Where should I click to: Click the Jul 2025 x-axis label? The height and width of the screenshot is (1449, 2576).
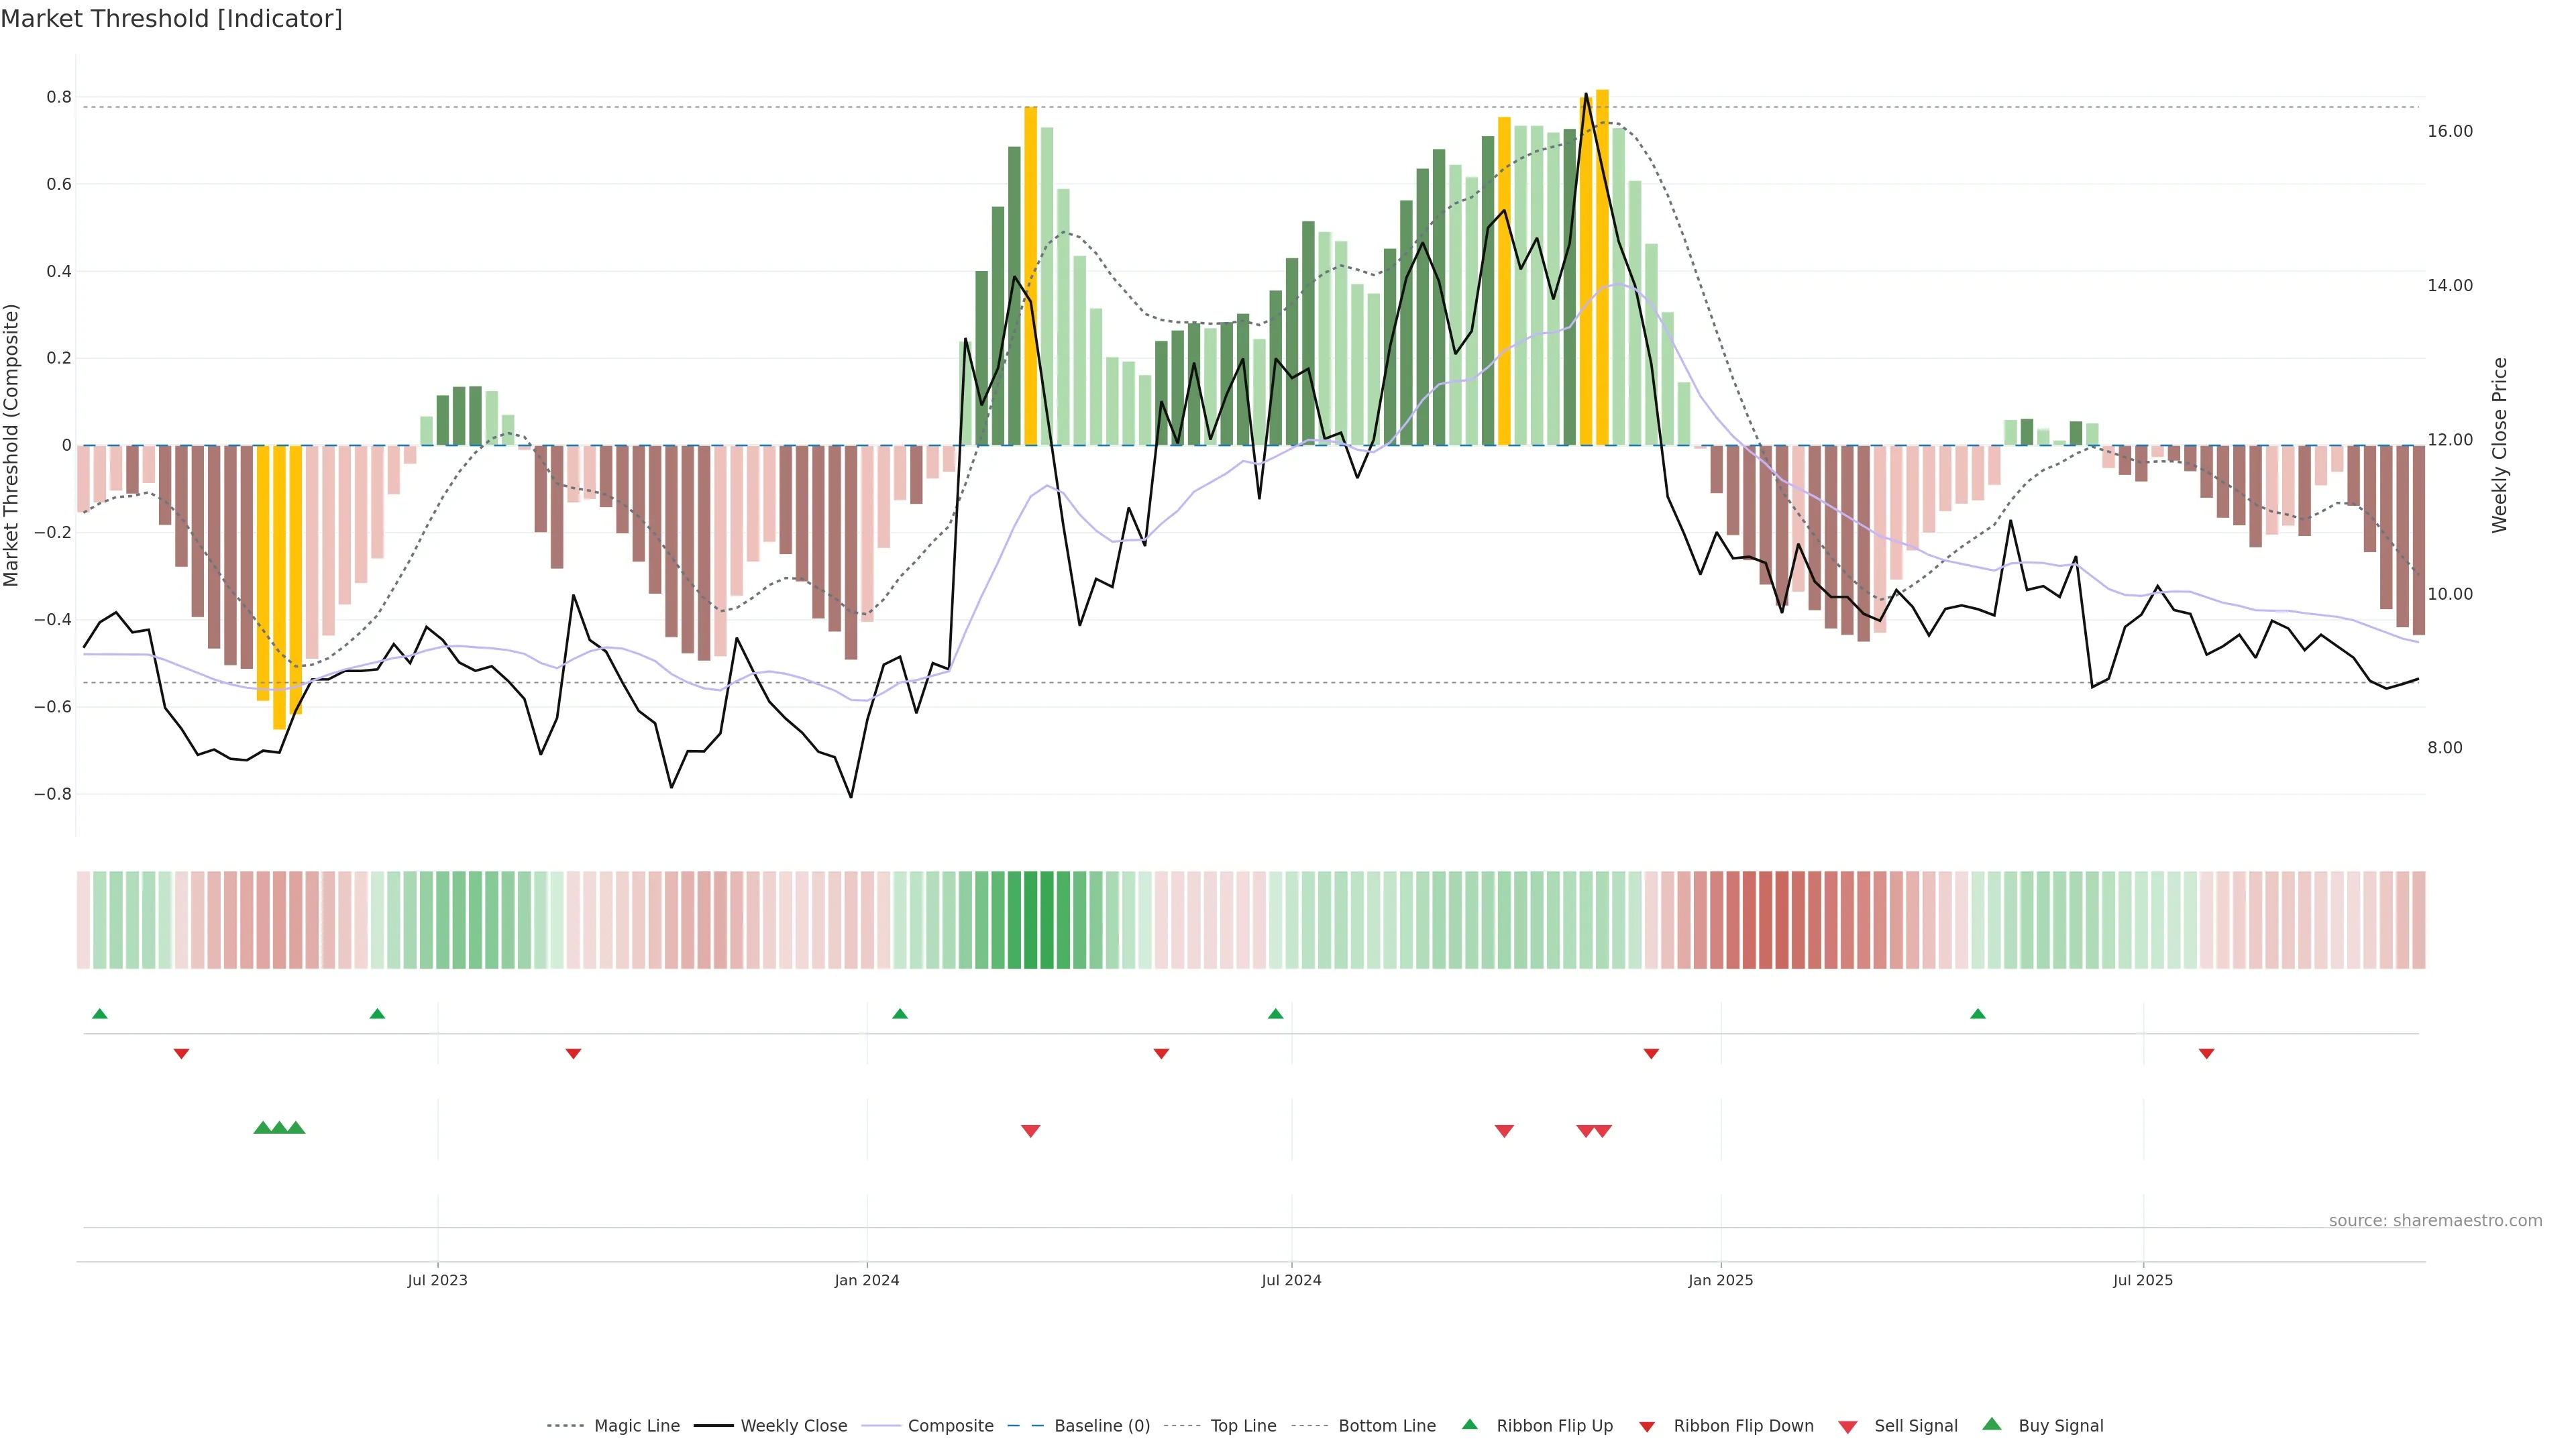click(x=2142, y=1280)
